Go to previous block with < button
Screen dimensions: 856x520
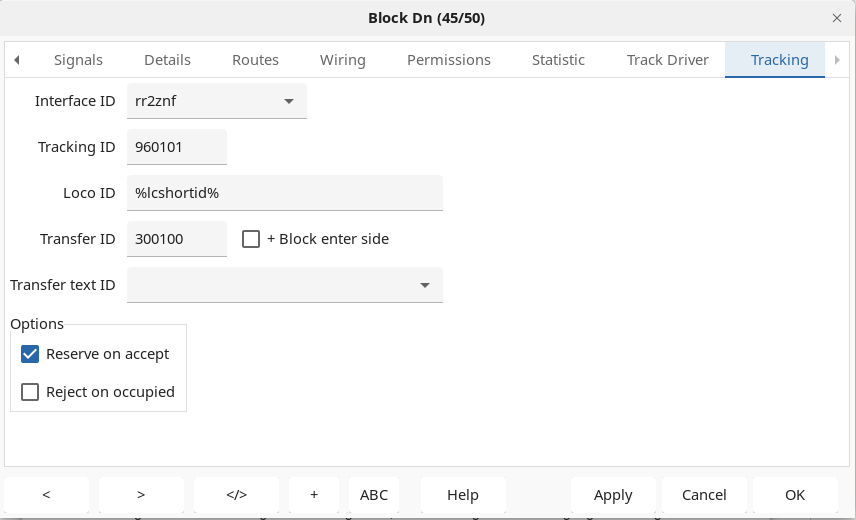click(47, 495)
